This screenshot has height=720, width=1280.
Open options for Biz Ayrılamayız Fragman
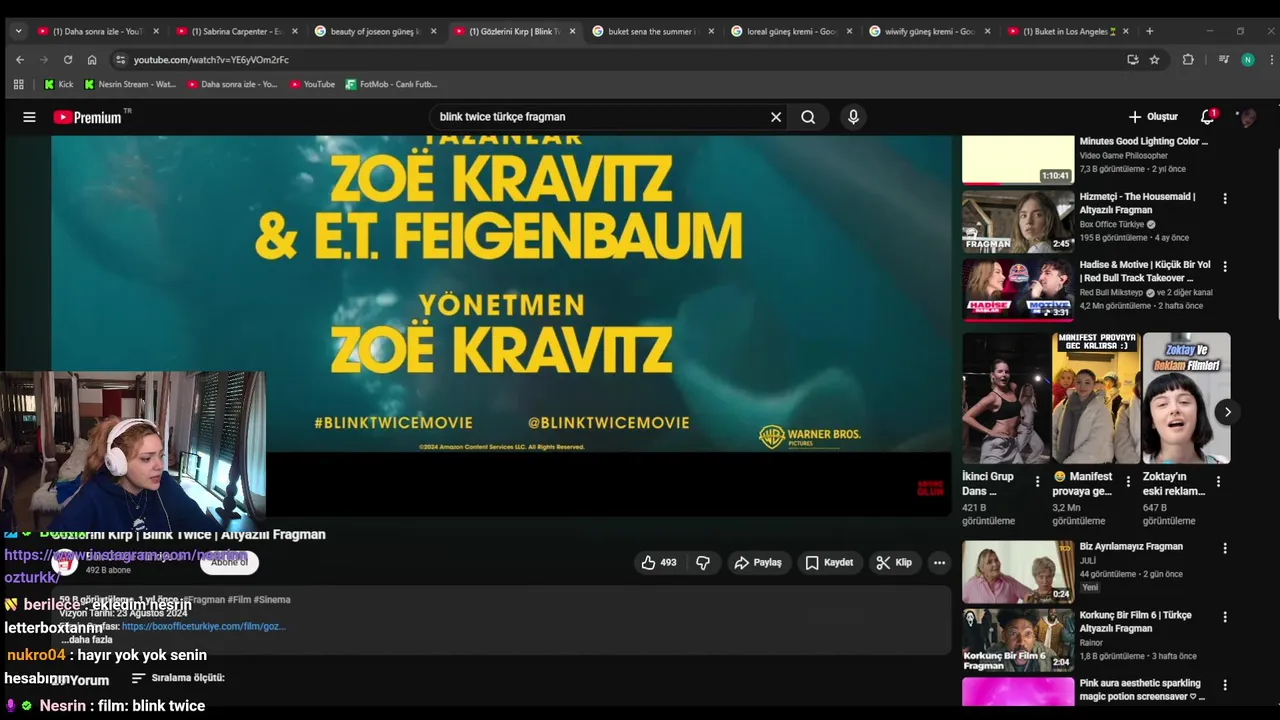(1225, 549)
